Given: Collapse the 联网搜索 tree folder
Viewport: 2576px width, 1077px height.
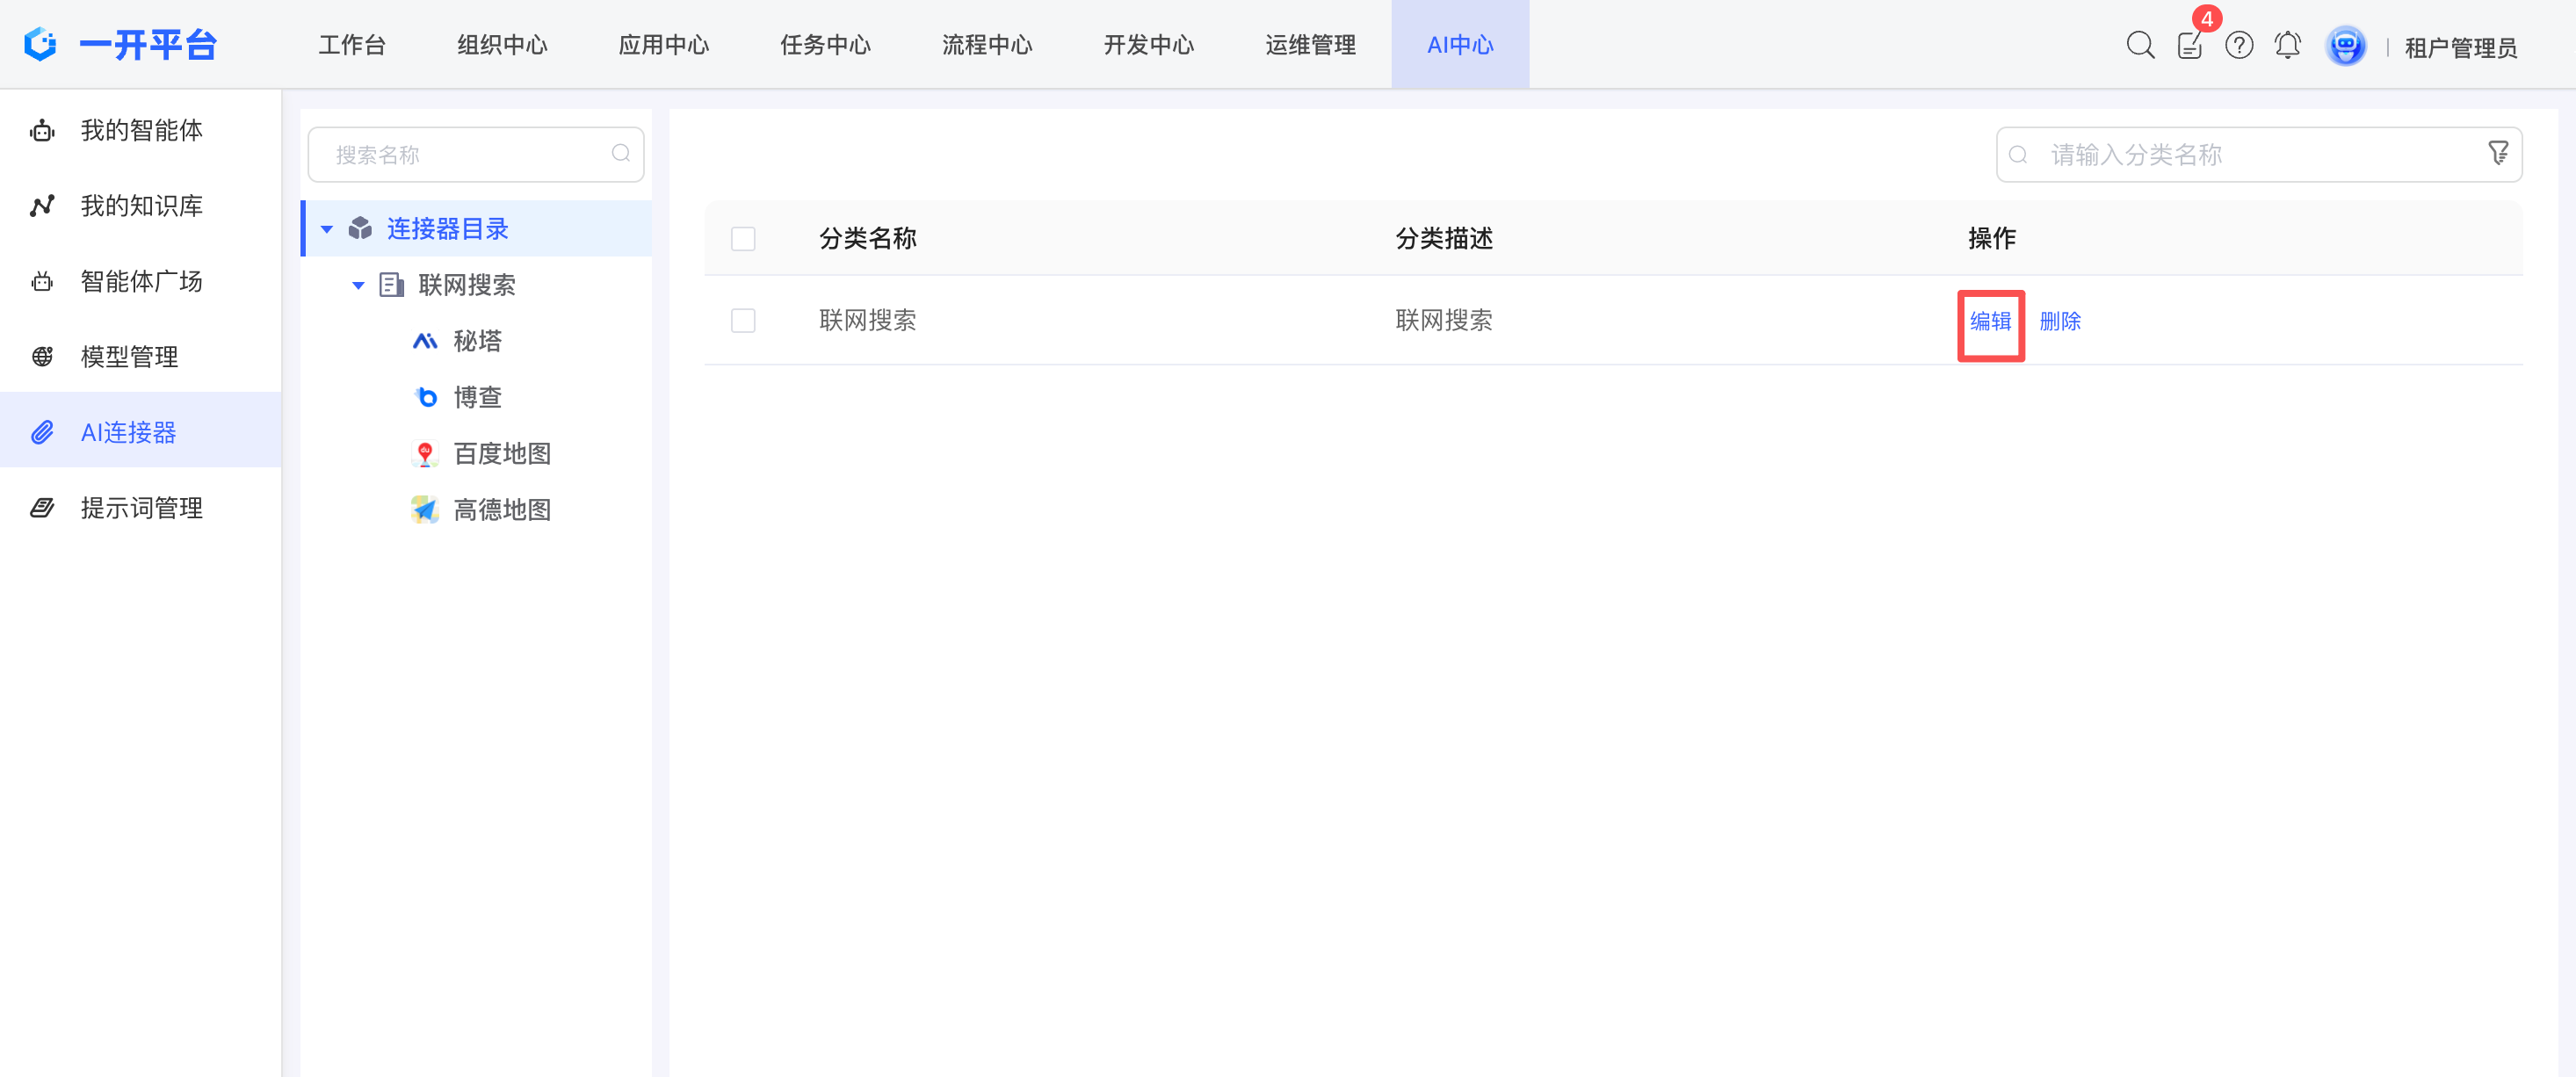Looking at the screenshot, I should (358, 285).
